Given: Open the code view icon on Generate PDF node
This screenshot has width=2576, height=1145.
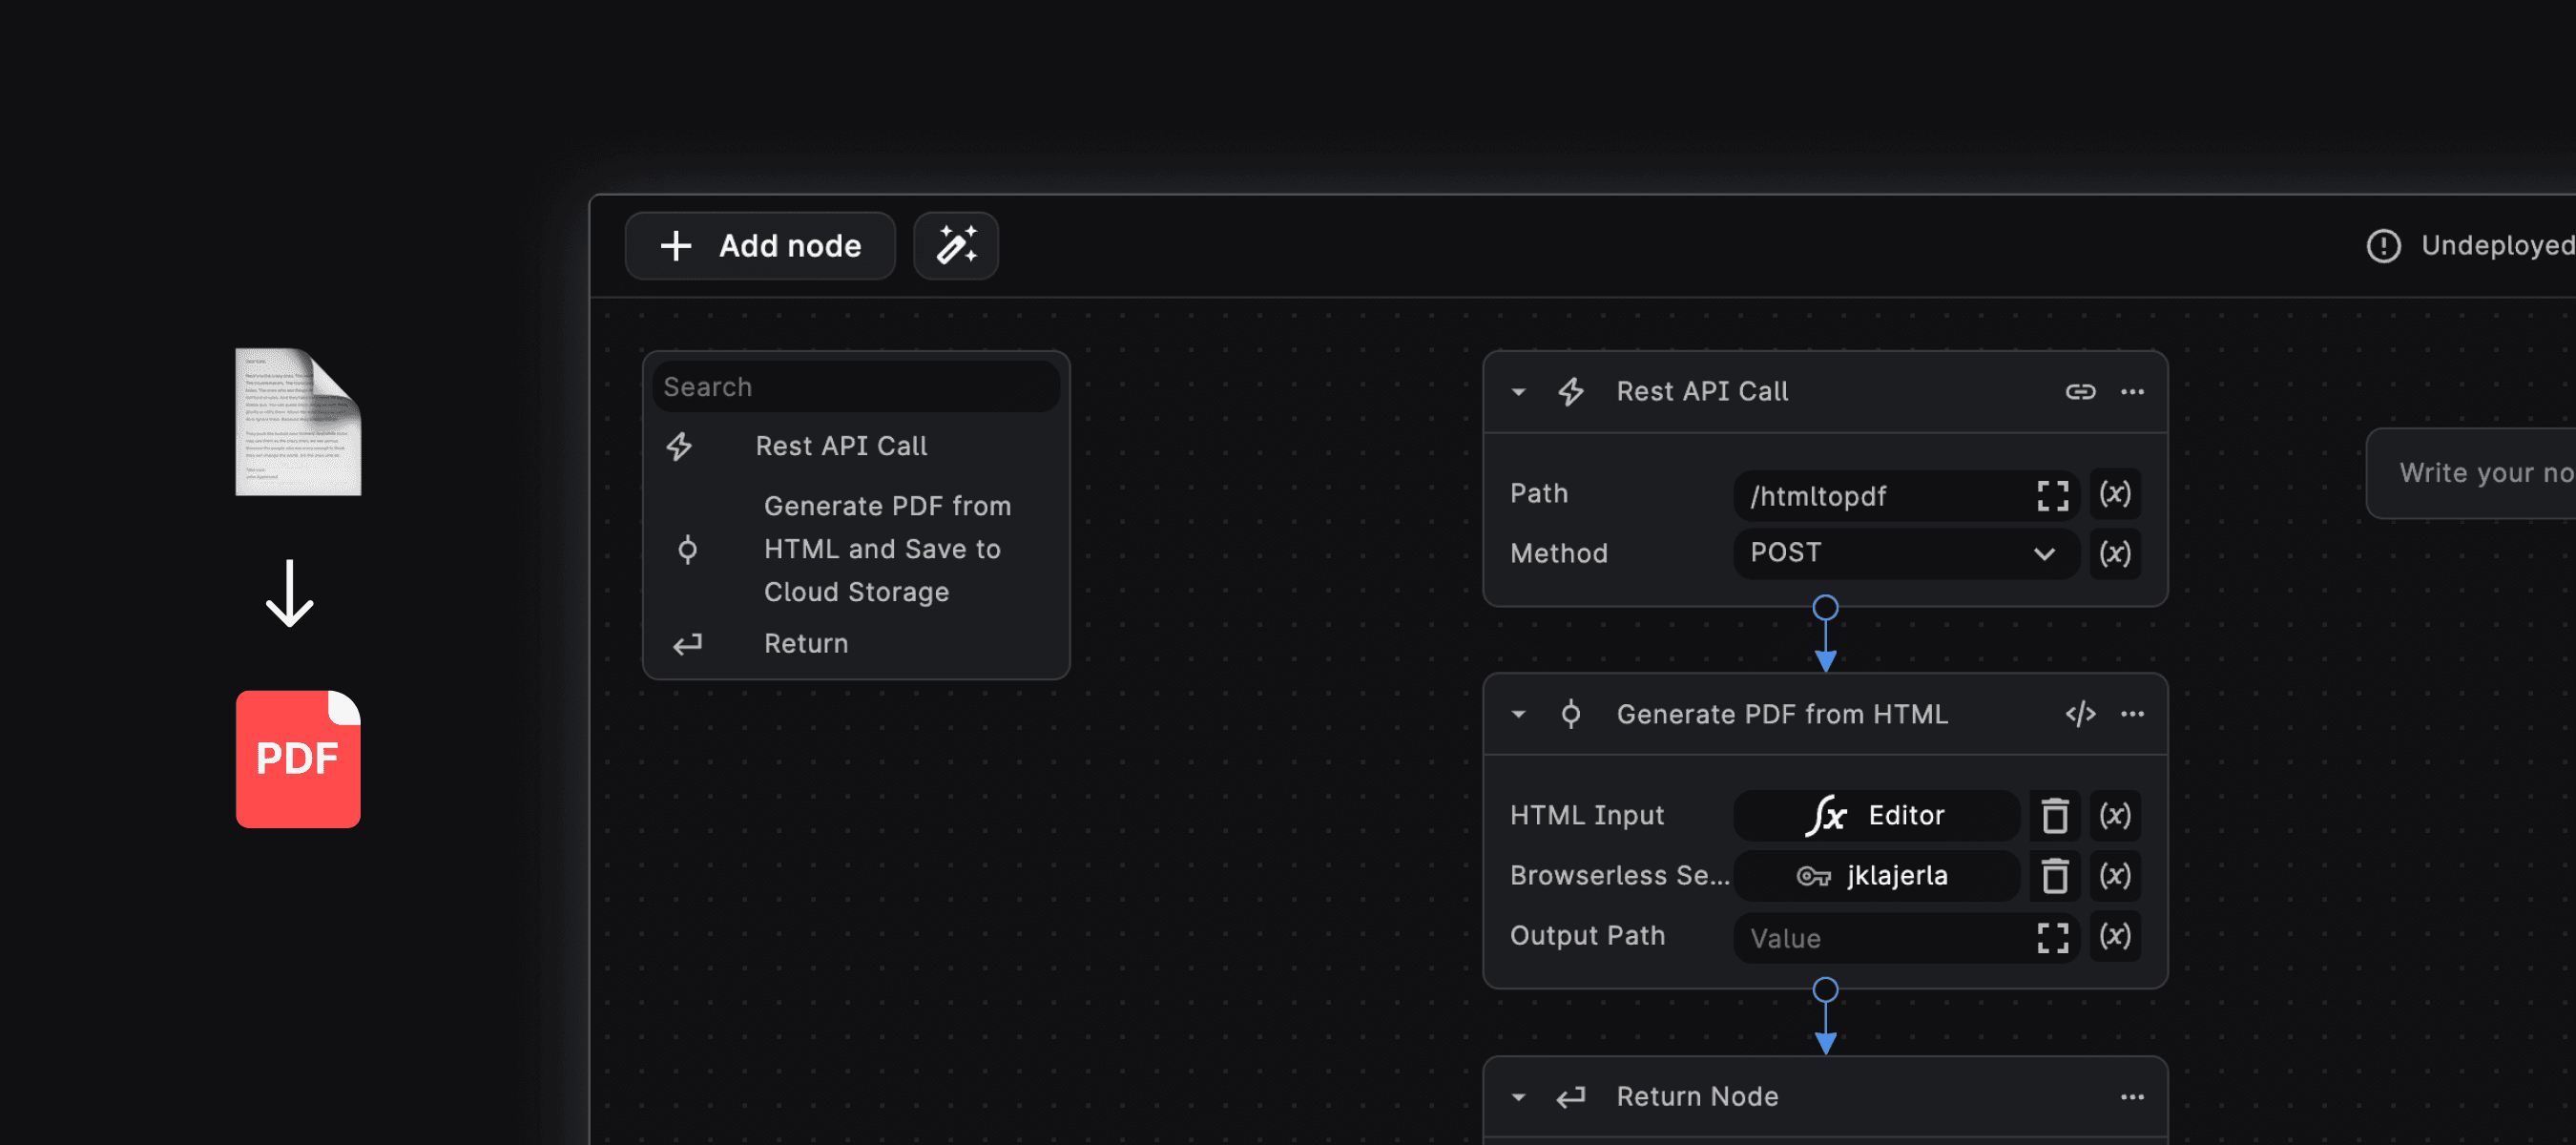Looking at the screenshot, I should [2080, 714].
